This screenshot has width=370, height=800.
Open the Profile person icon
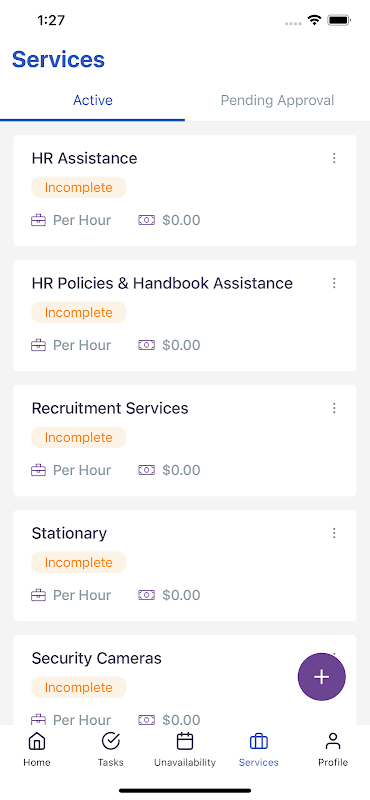(333, 741)
